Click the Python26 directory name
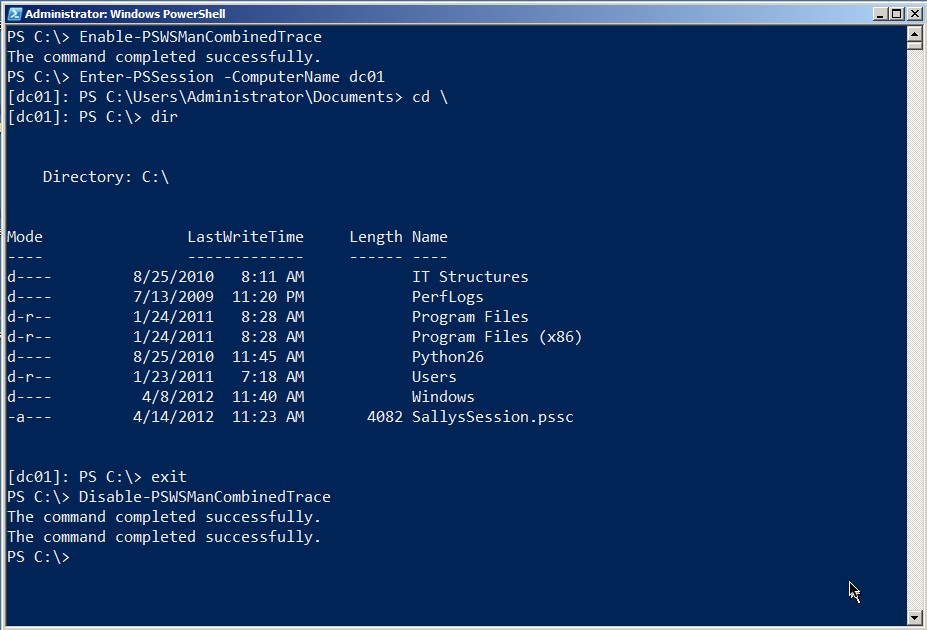 (x=448, y=357)
